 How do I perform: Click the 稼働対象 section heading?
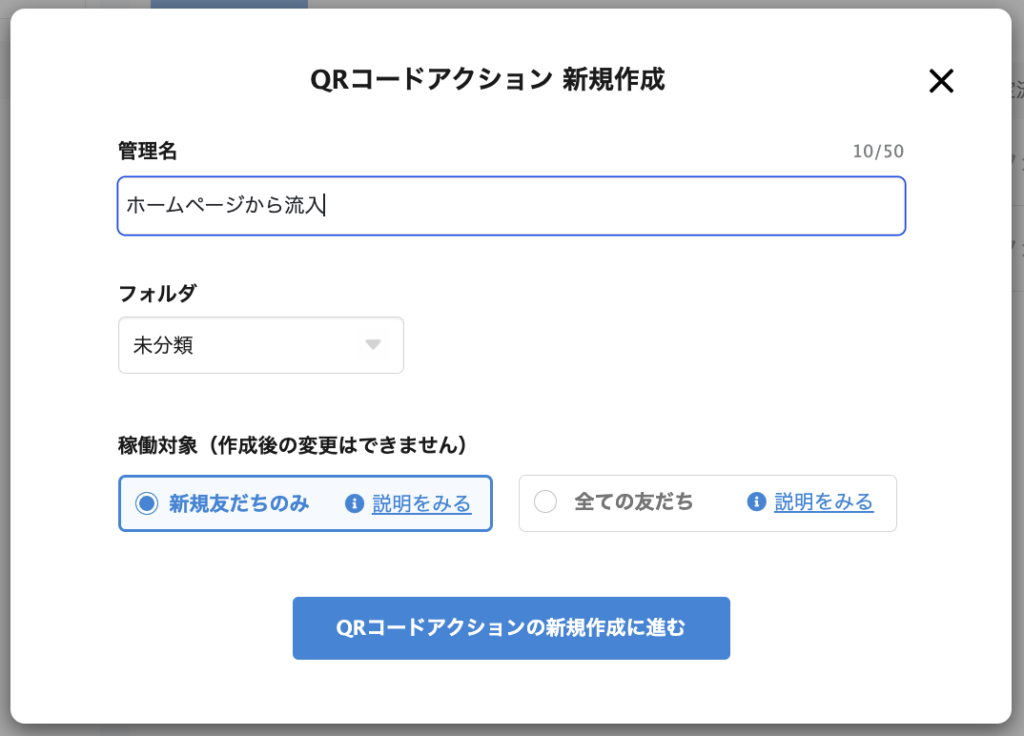(x=293, y=445)
